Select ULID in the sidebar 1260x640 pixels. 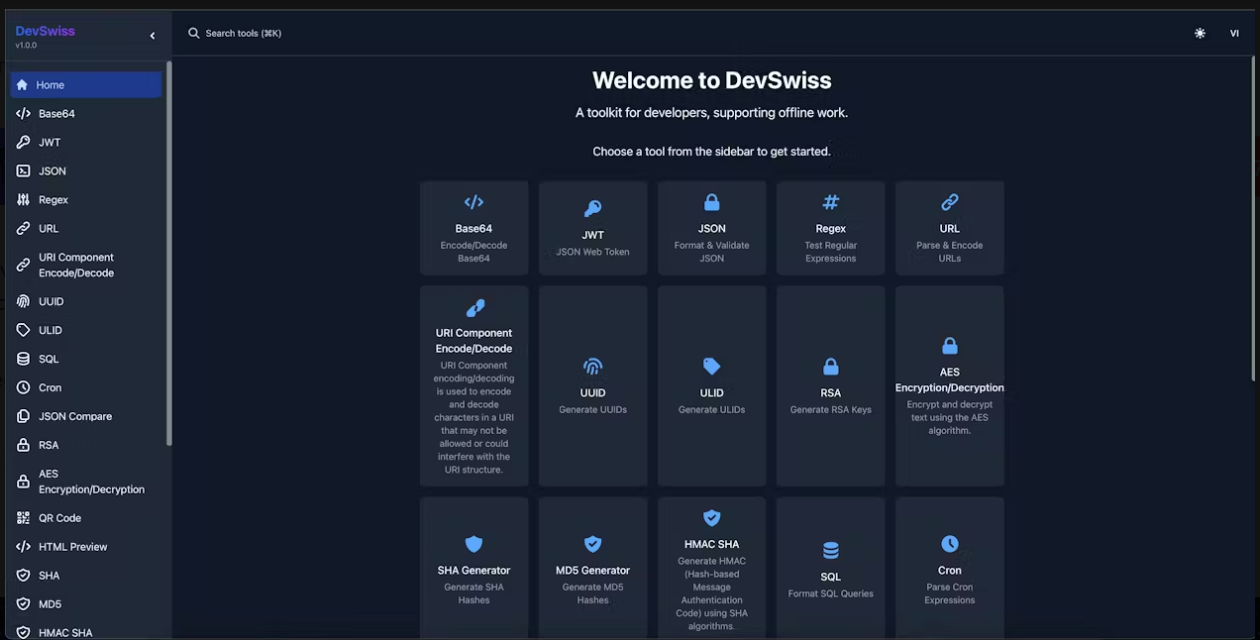[x=86, y=330]
